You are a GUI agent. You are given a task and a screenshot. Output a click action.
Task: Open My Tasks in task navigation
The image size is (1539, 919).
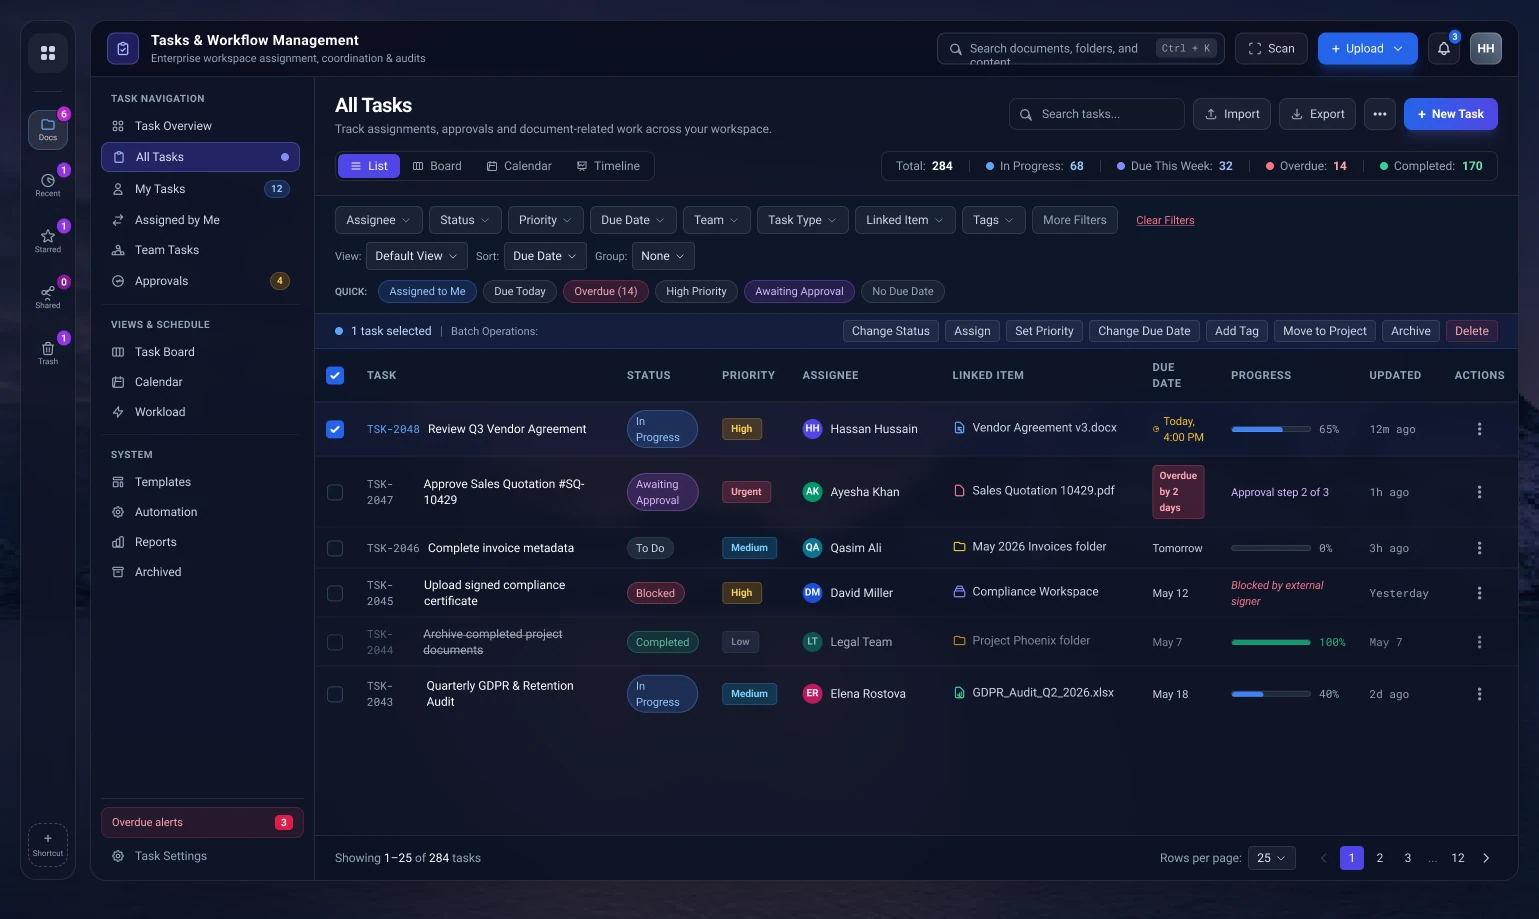[x=200, y=189]
